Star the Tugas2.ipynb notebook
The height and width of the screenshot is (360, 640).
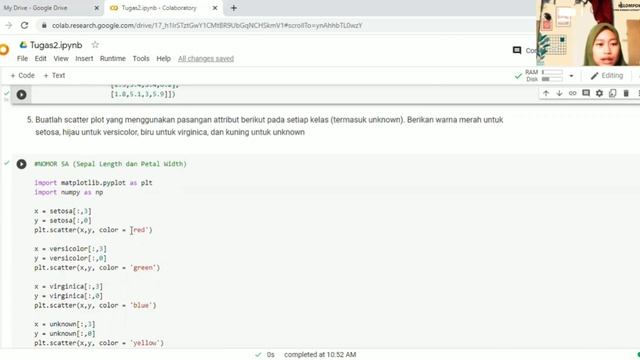(x=95, y=45)
